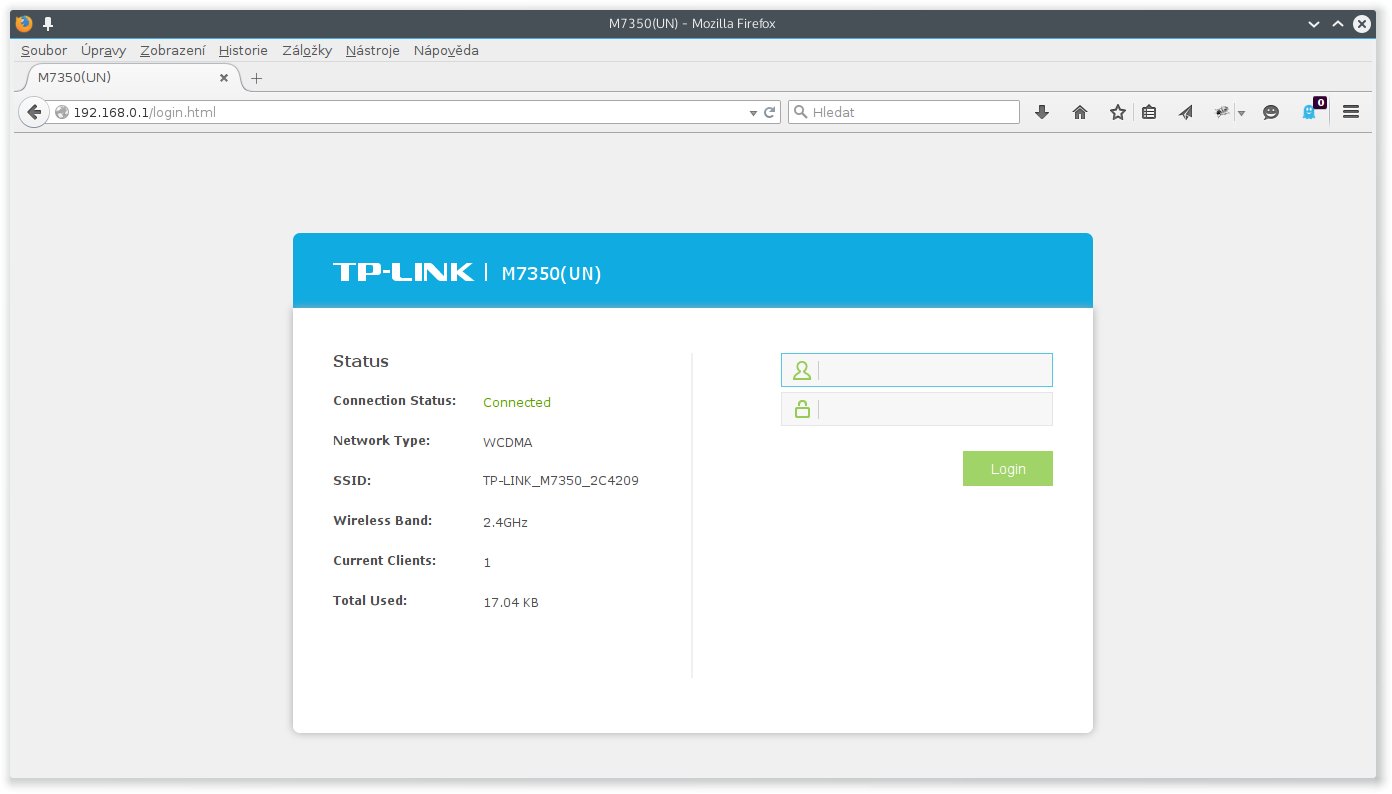Click the padlock icon in password field
This screenshot has width=1392, height=794.
pos(802,408)
